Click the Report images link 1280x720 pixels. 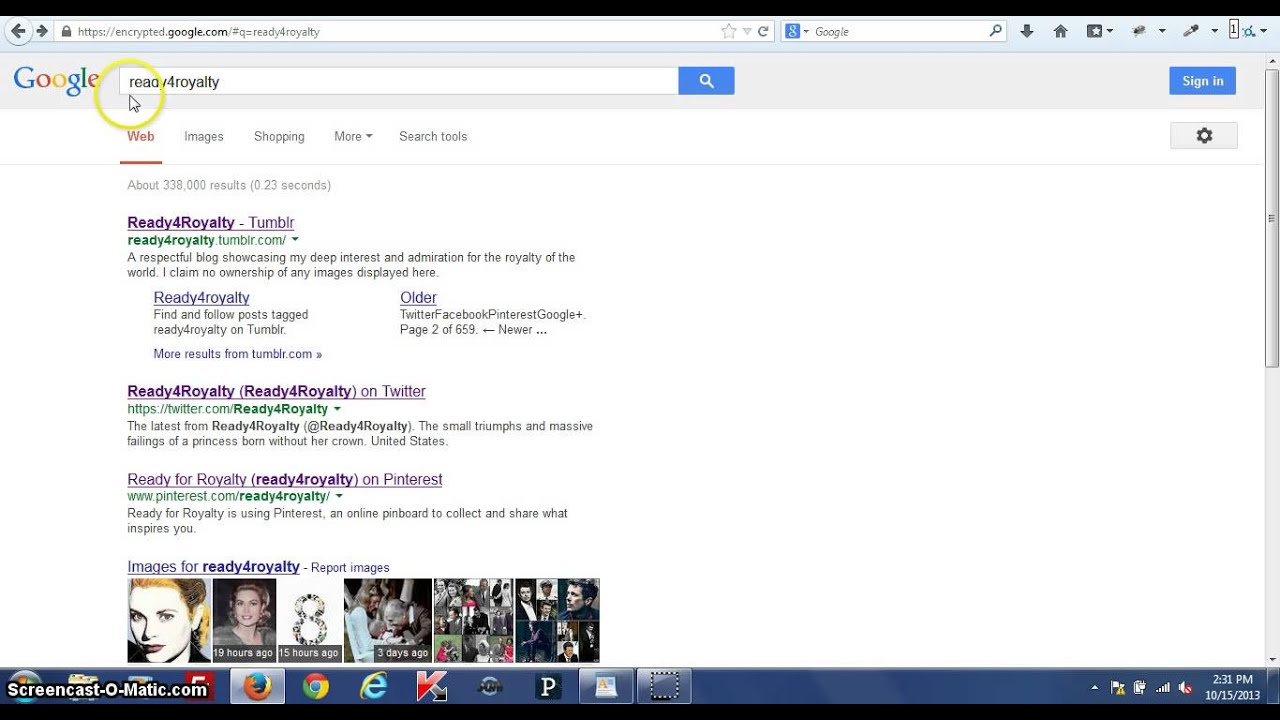click(350, 567)
